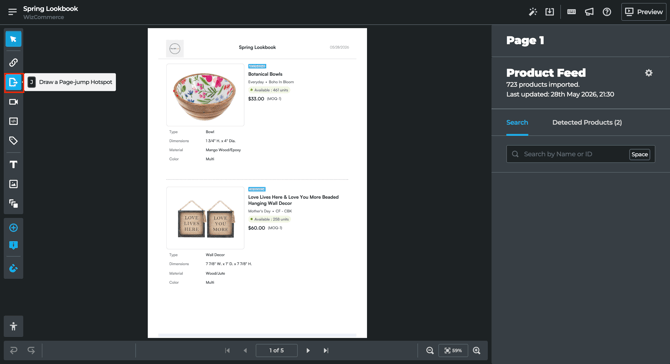
Task: Open Product Feed settings gear
Action: click(x=649, y=73)
